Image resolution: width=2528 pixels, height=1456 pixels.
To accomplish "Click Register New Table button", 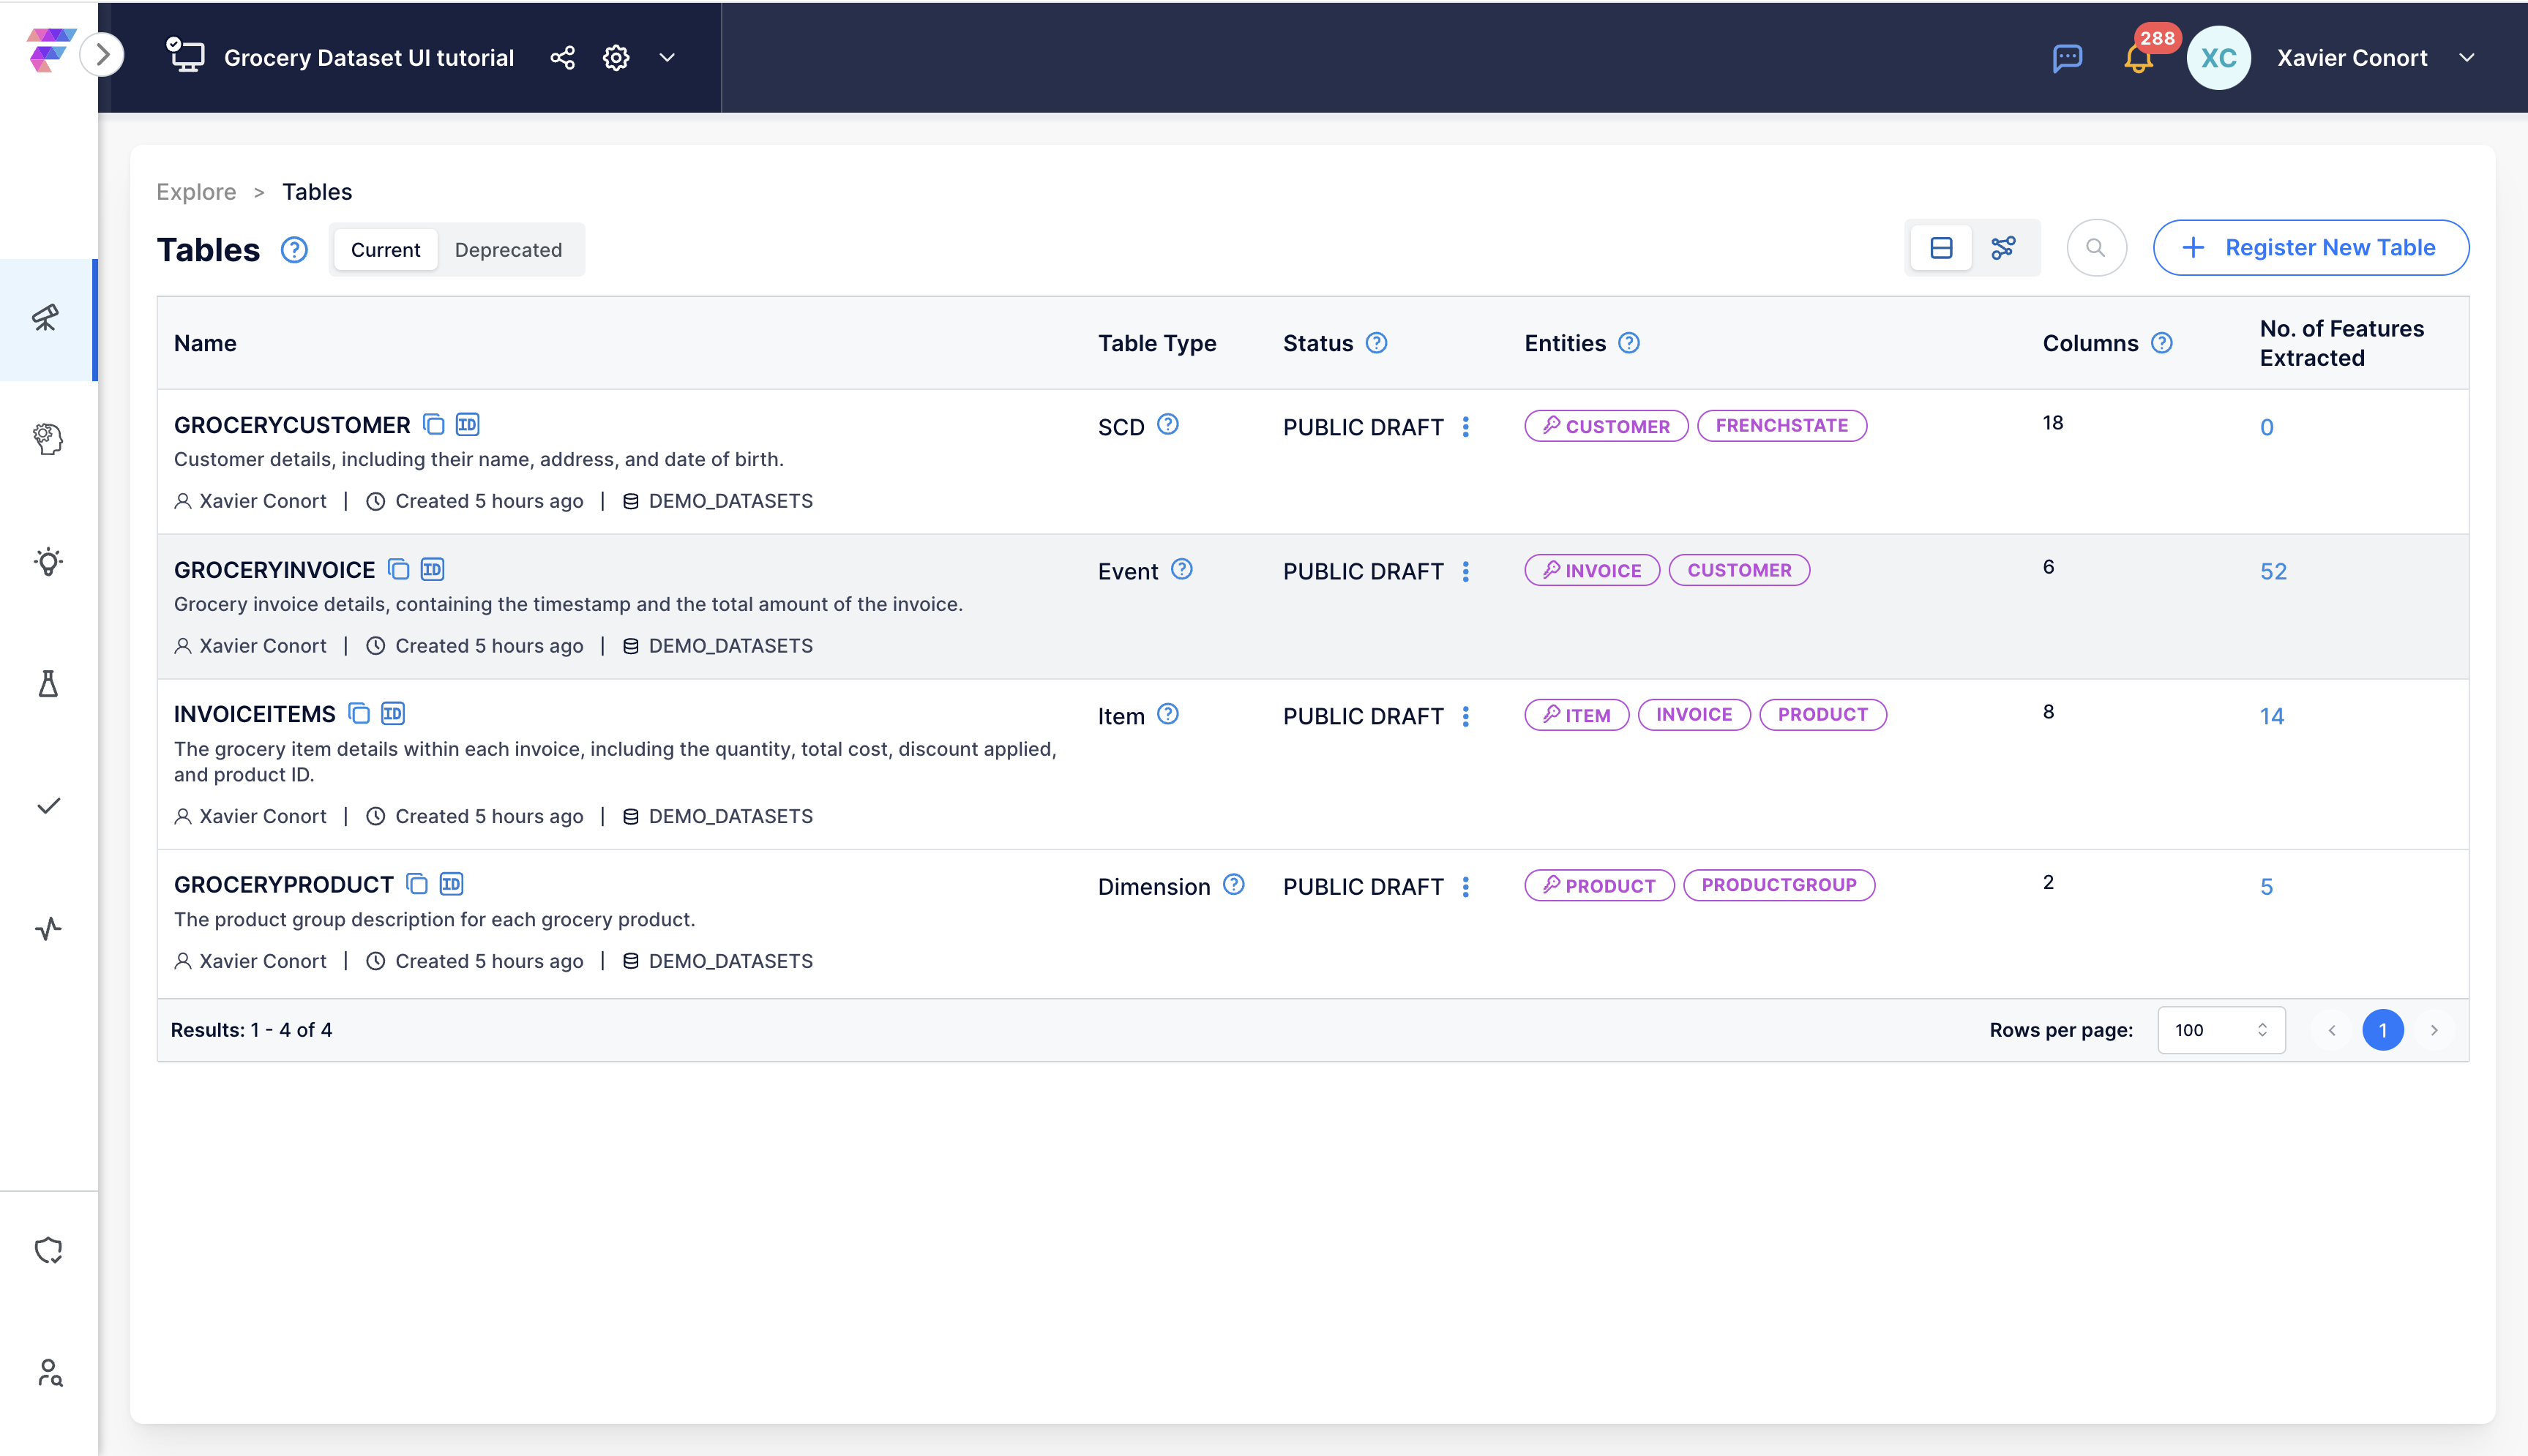I will click(2310, 248).
